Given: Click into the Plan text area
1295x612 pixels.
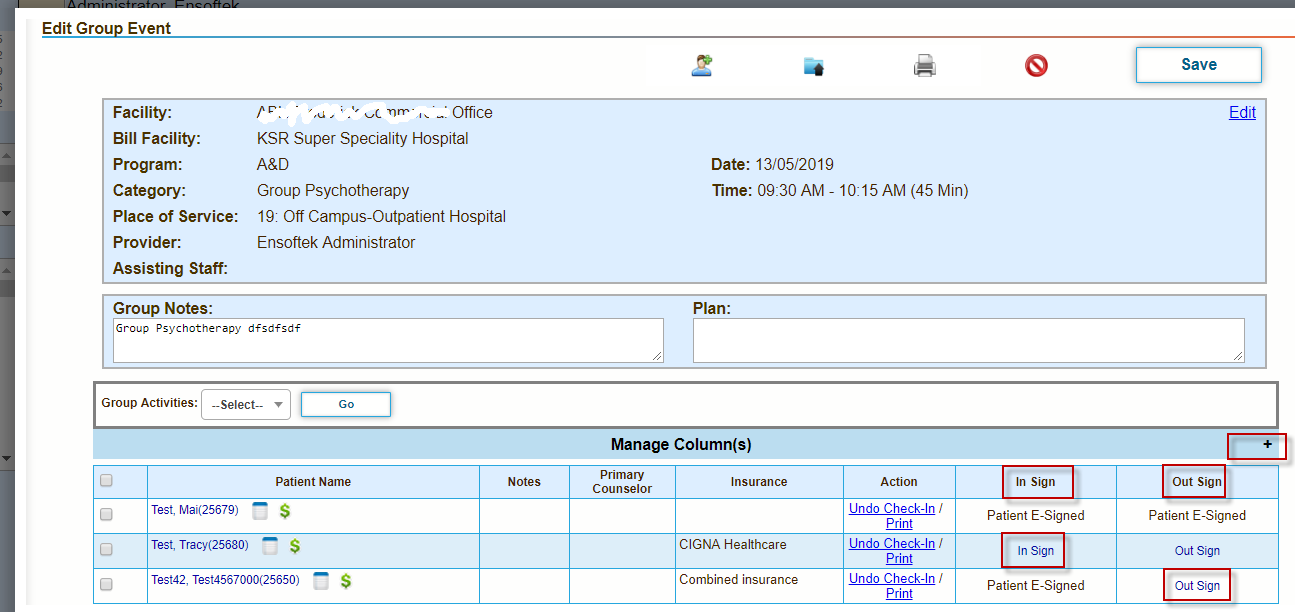Looking at the screenshot, I should pos(968,340).
